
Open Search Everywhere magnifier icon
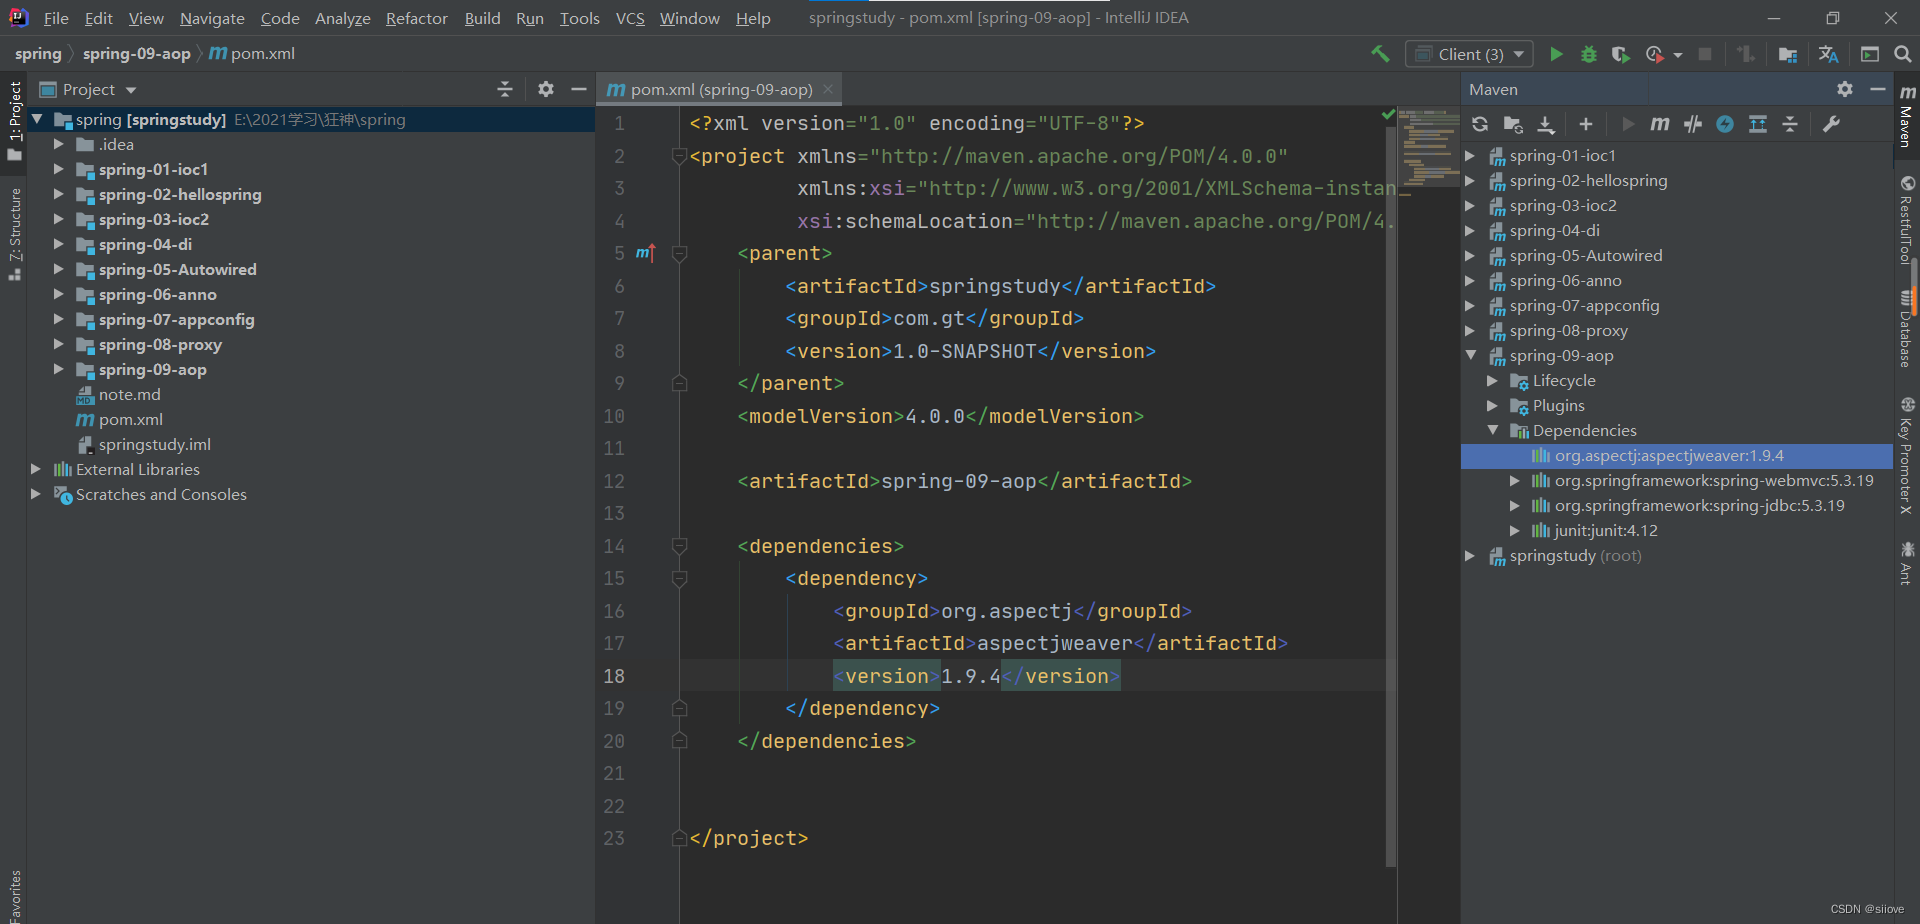(x=1902, y=54)
